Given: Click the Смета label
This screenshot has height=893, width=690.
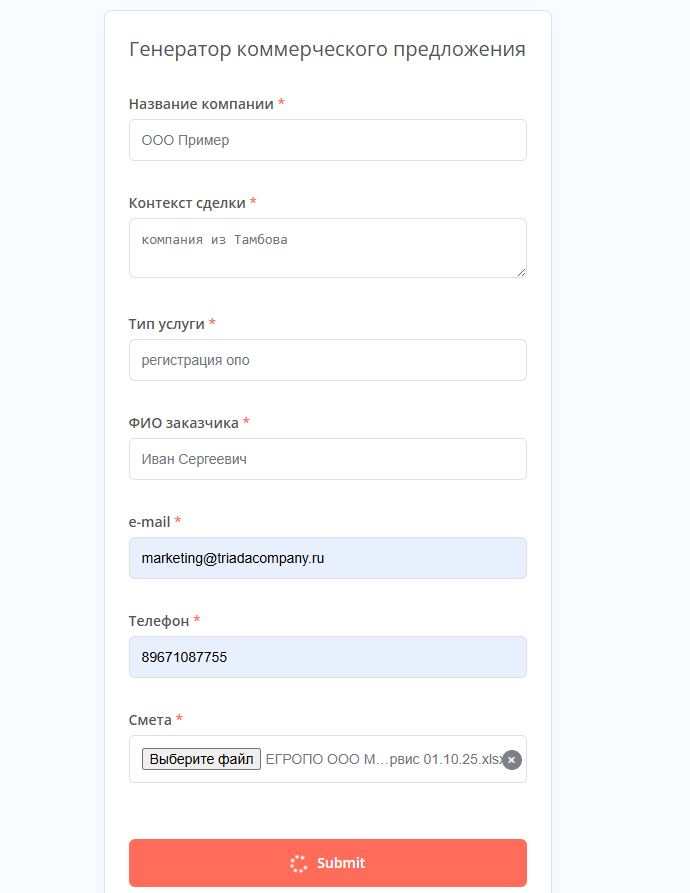Looking at the screenshot, I should pos(150,720).
